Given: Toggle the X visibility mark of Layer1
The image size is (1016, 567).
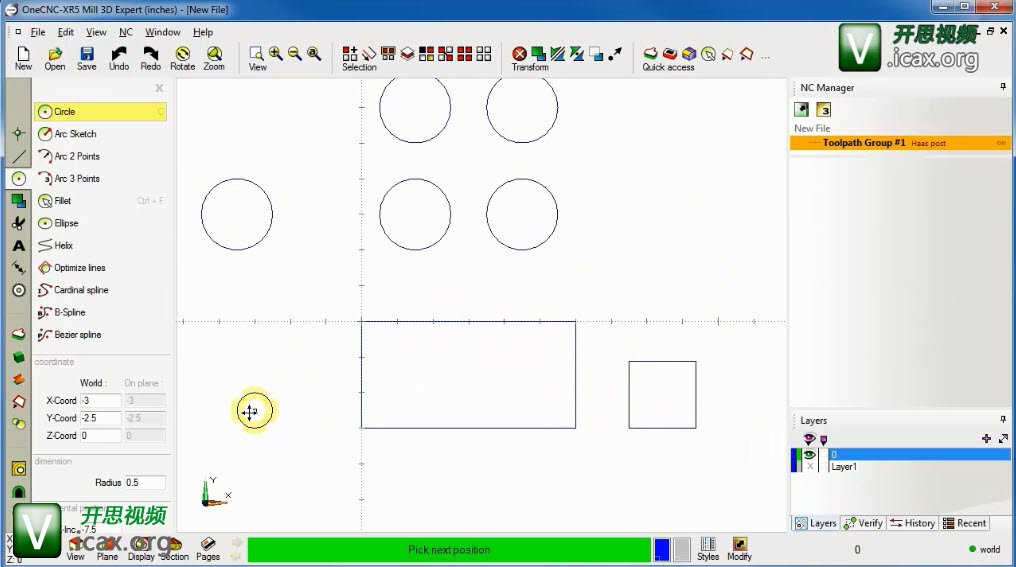Looking at the screenshot, I should [x=809, y=467].
